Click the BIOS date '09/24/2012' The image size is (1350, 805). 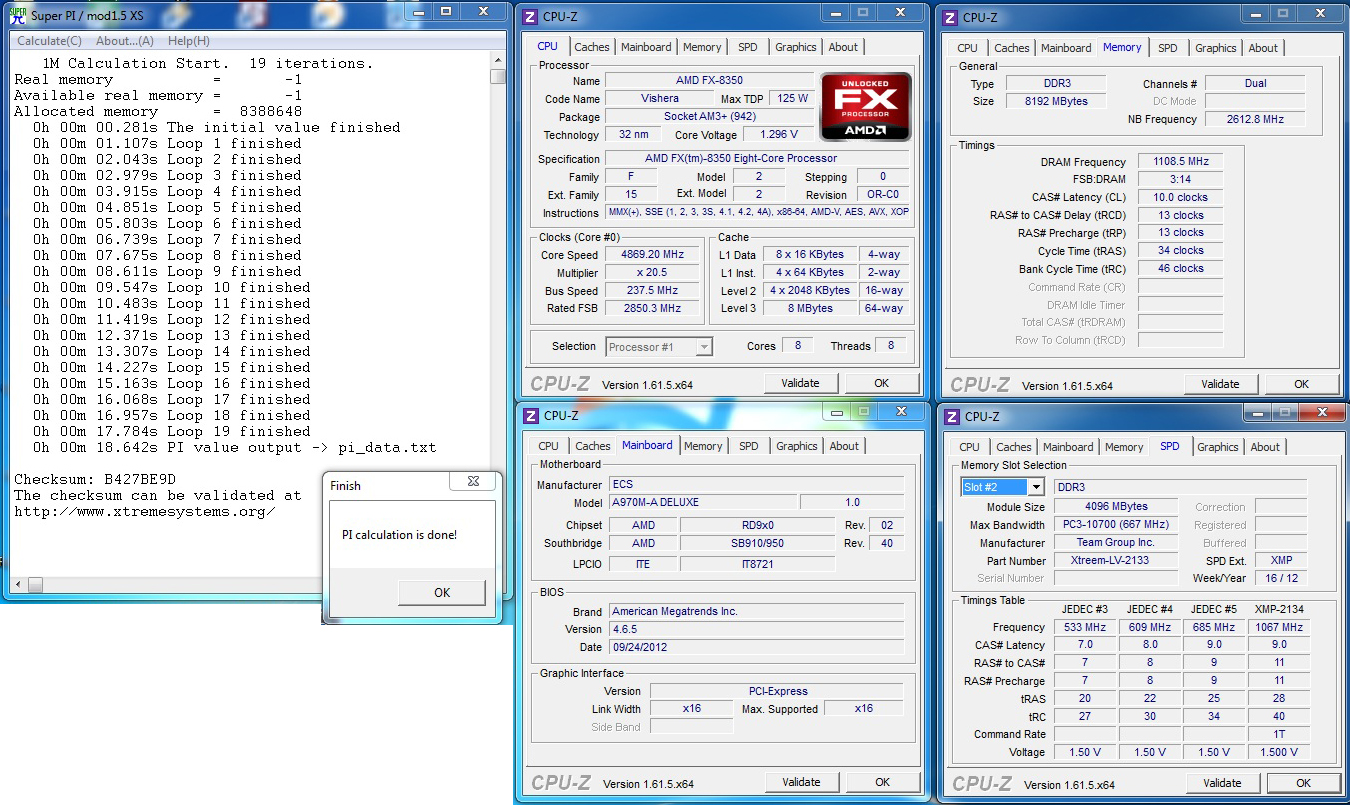pyautogui.click(x=756, y=647)
